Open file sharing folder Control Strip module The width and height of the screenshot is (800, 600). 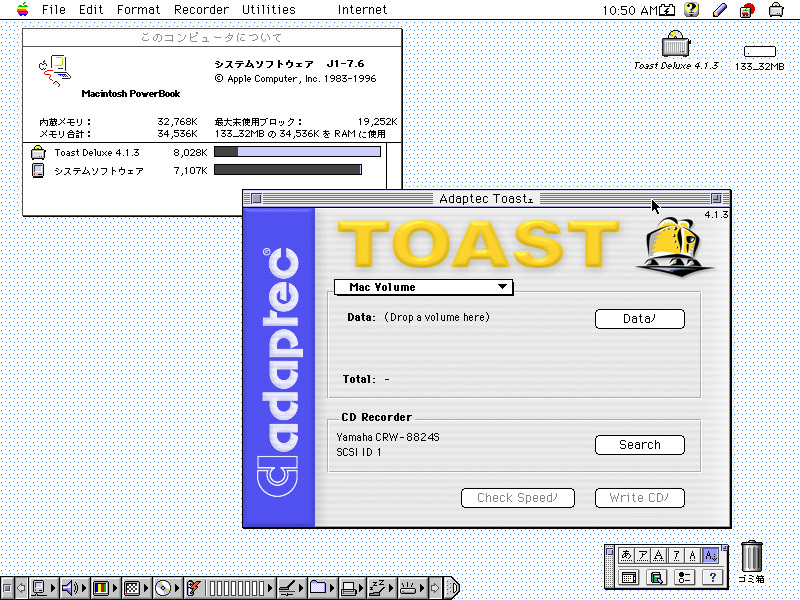coord(322,588)
